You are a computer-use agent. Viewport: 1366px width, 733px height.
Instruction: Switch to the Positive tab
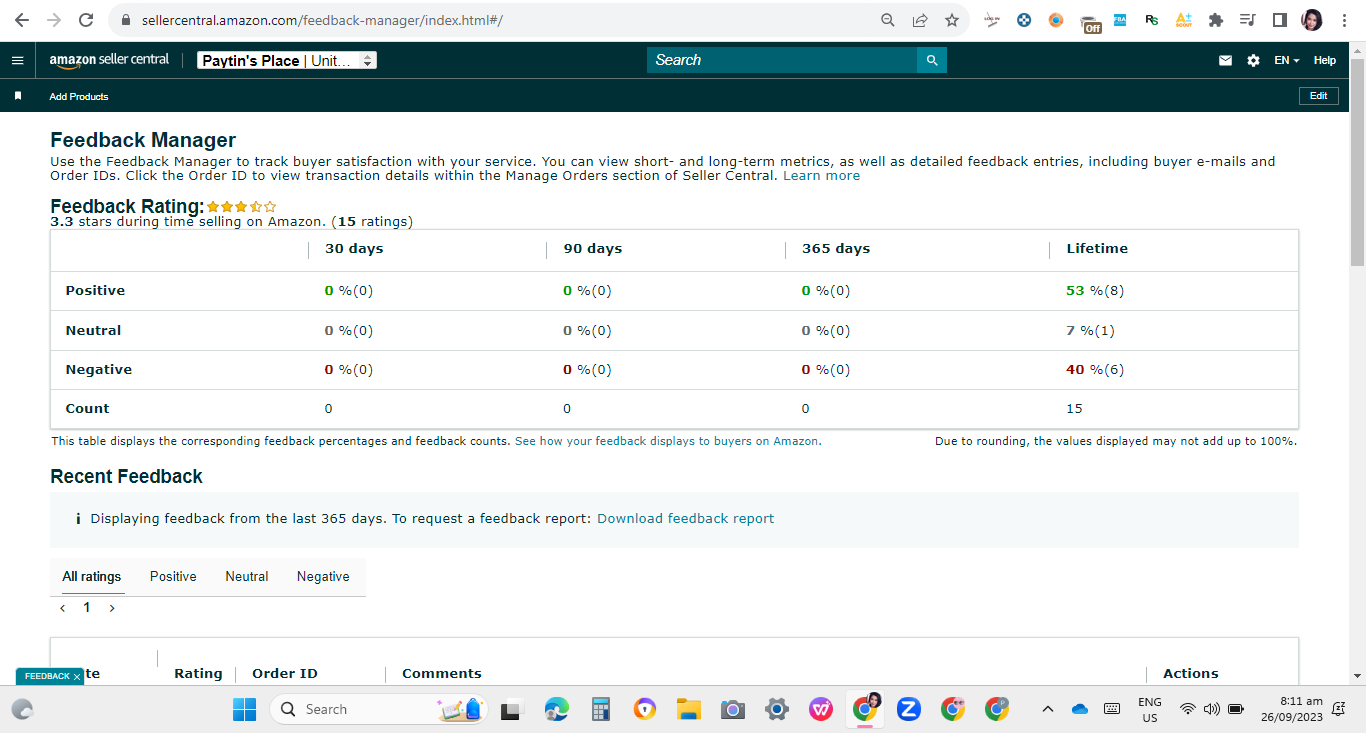click(173, 577)
